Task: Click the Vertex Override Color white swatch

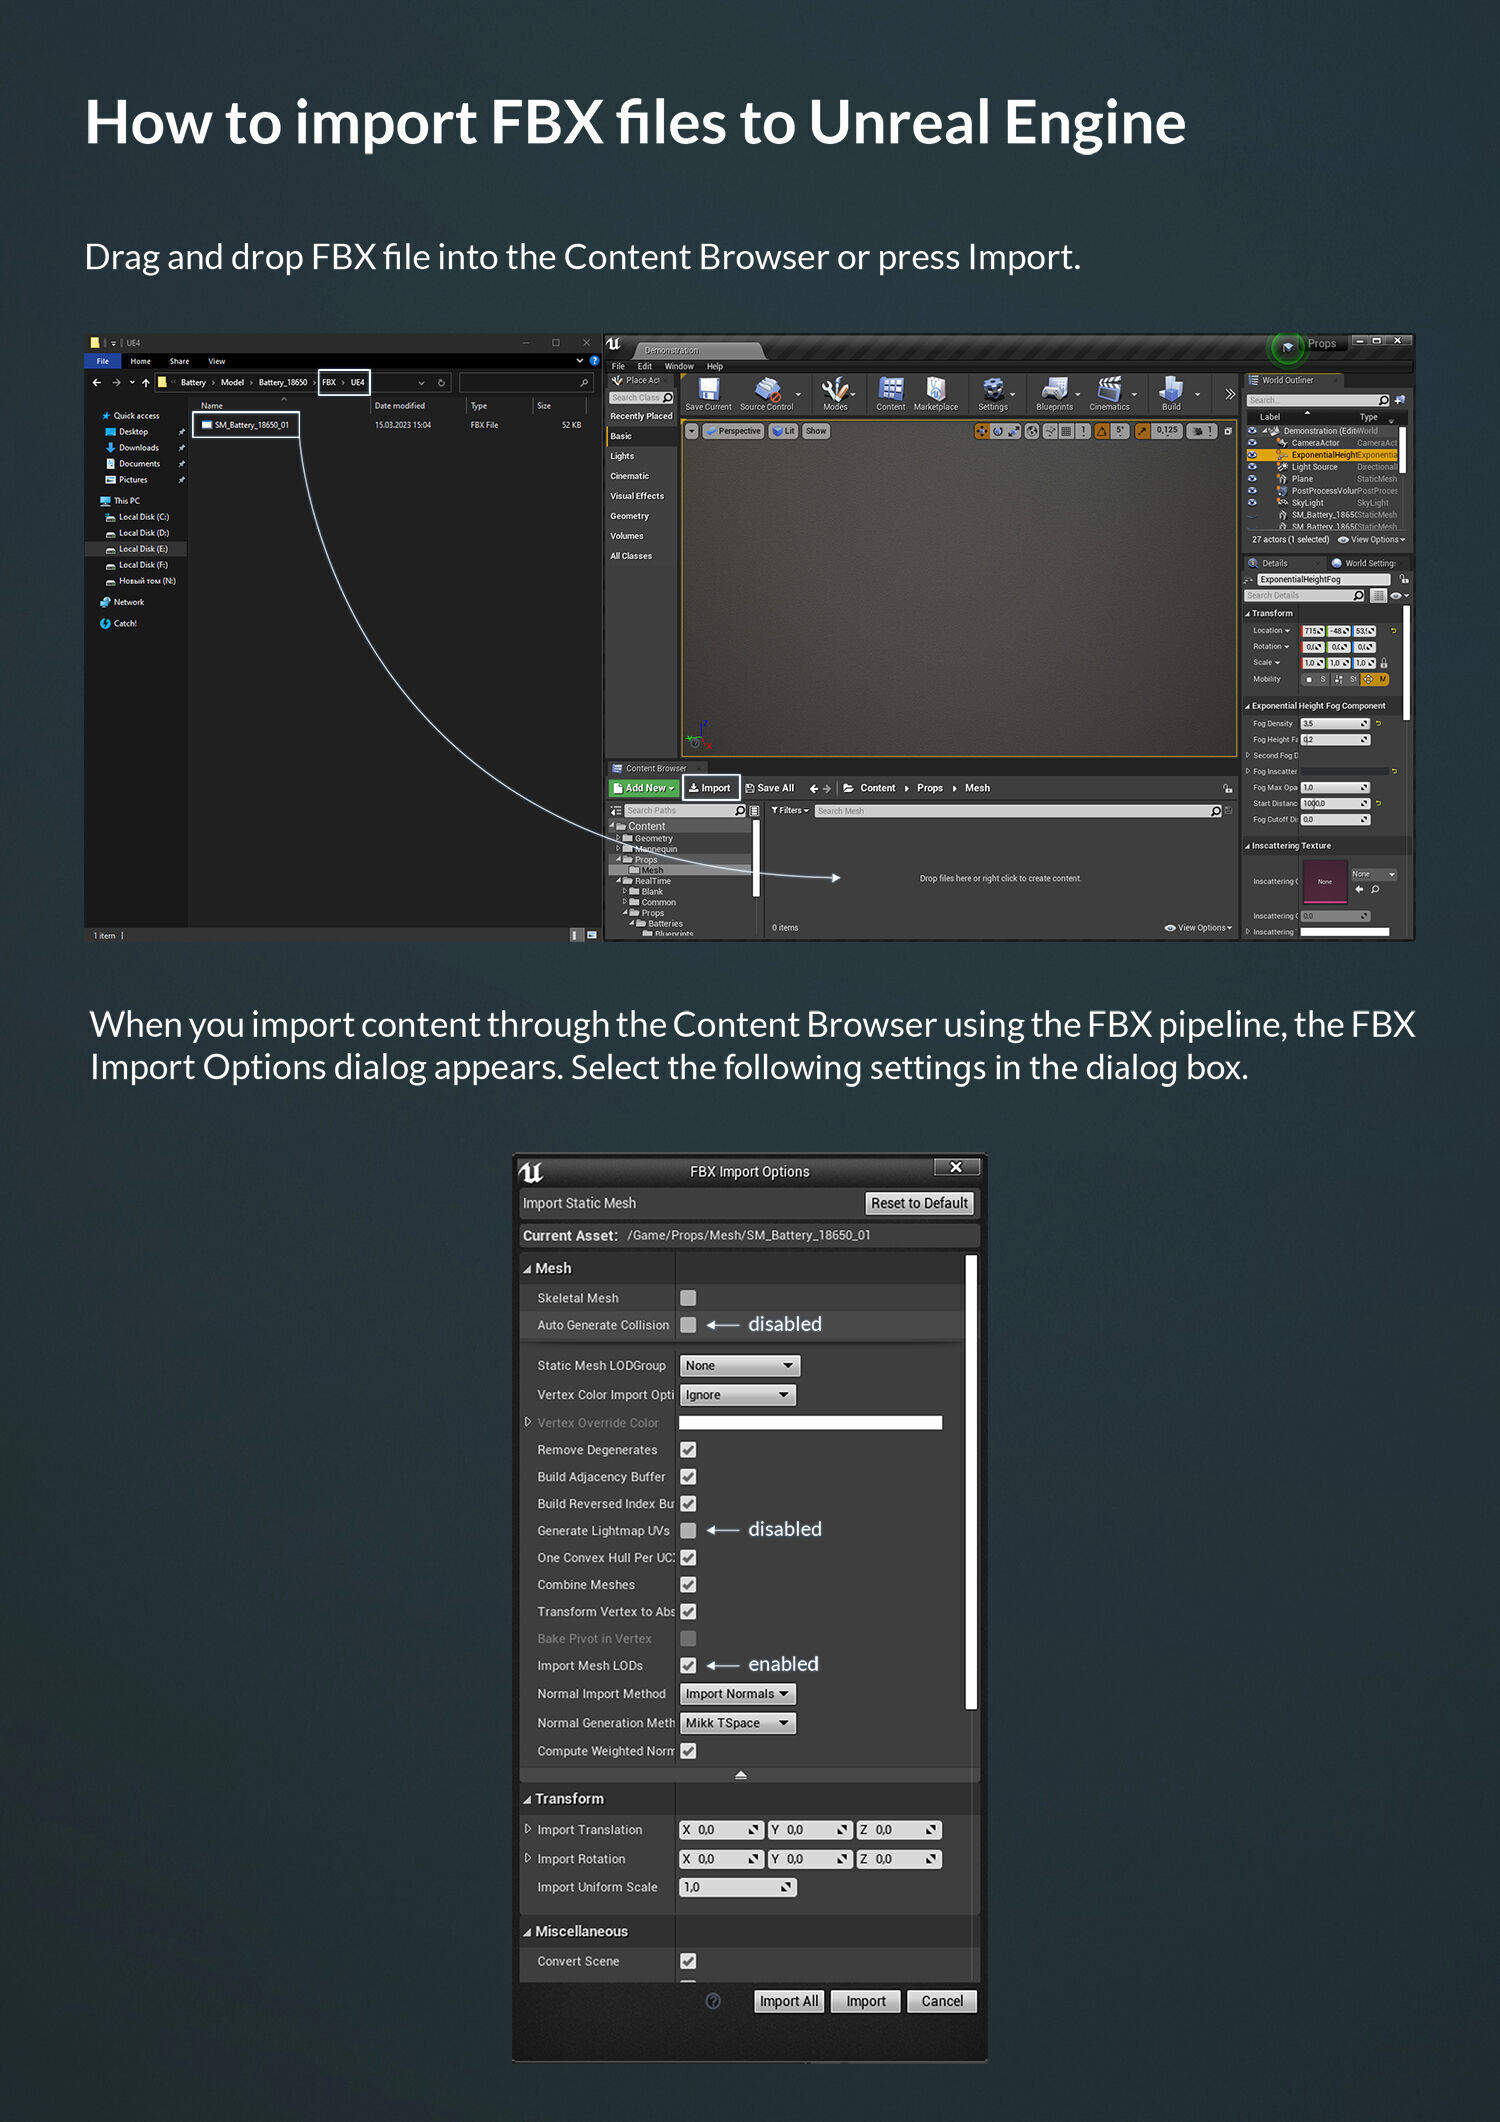Action: (810, 1423)
